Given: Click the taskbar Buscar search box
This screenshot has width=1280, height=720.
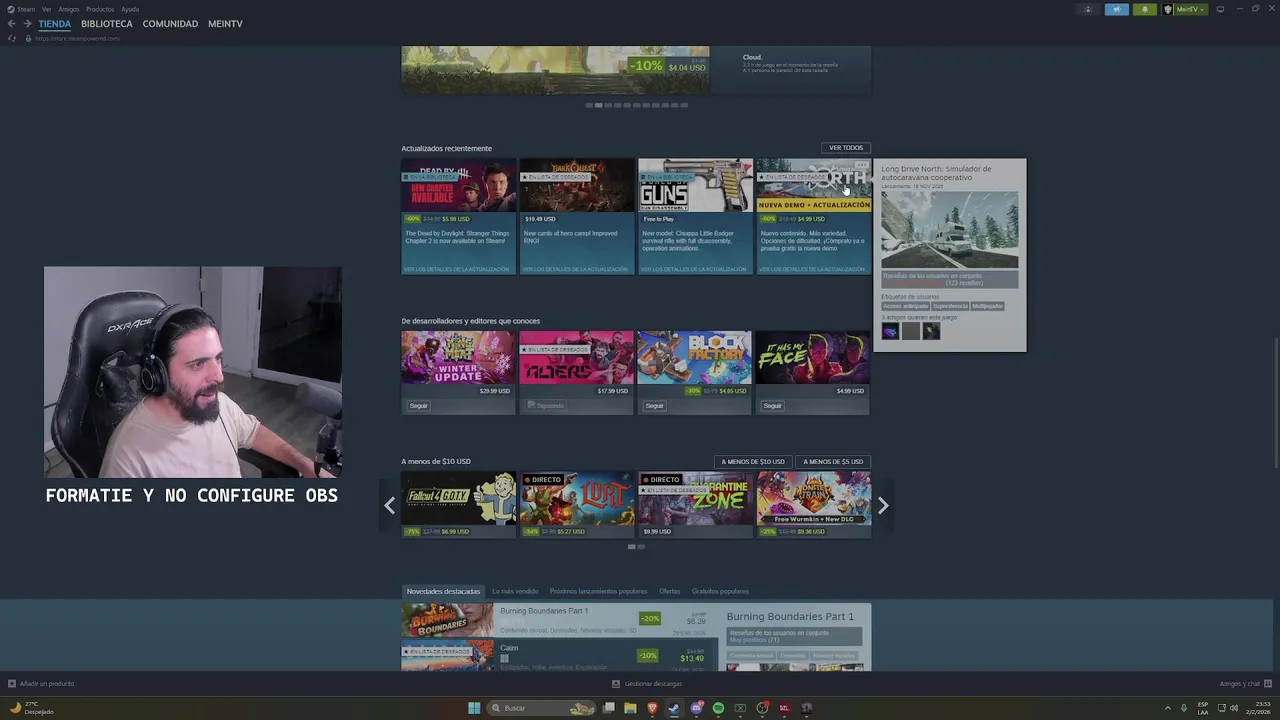Looking at the screenshot, I should (x=541, y=708).
